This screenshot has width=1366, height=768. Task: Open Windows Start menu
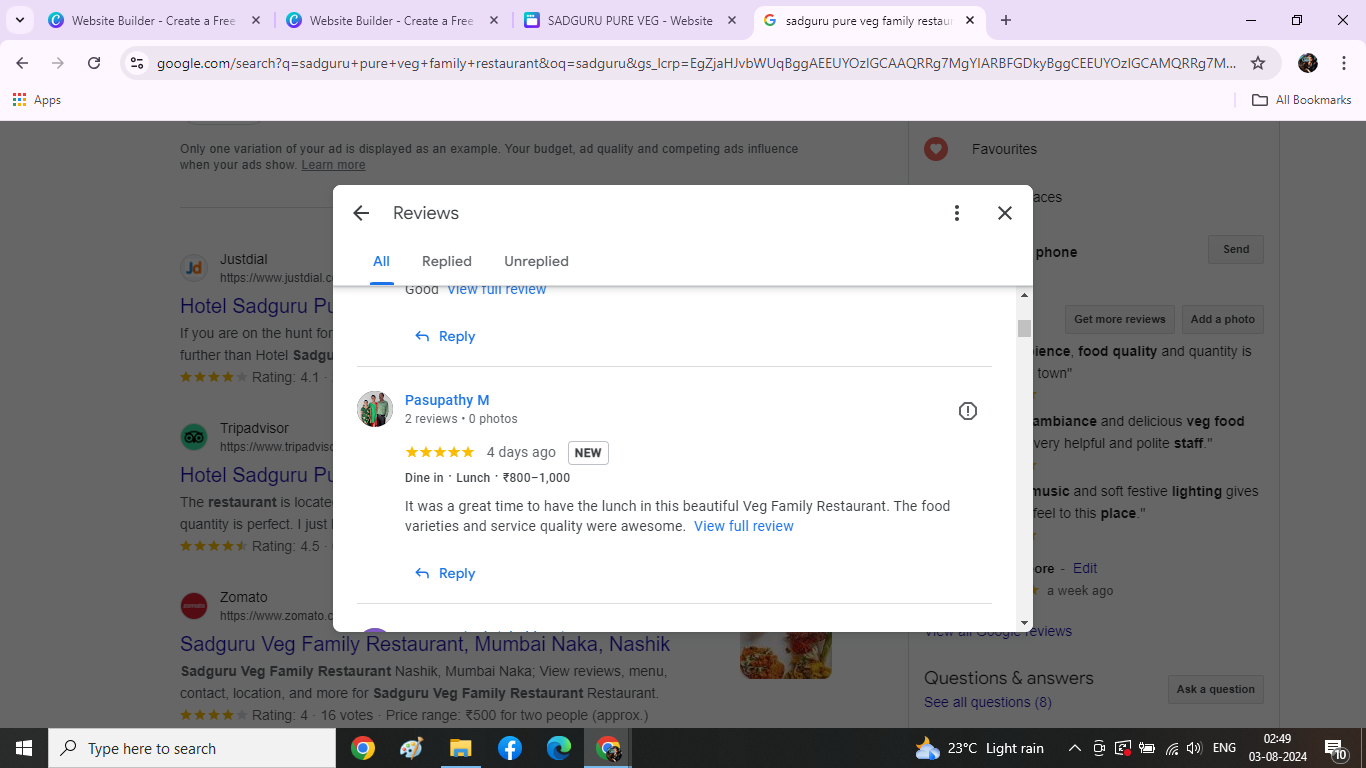pos(24,748)
